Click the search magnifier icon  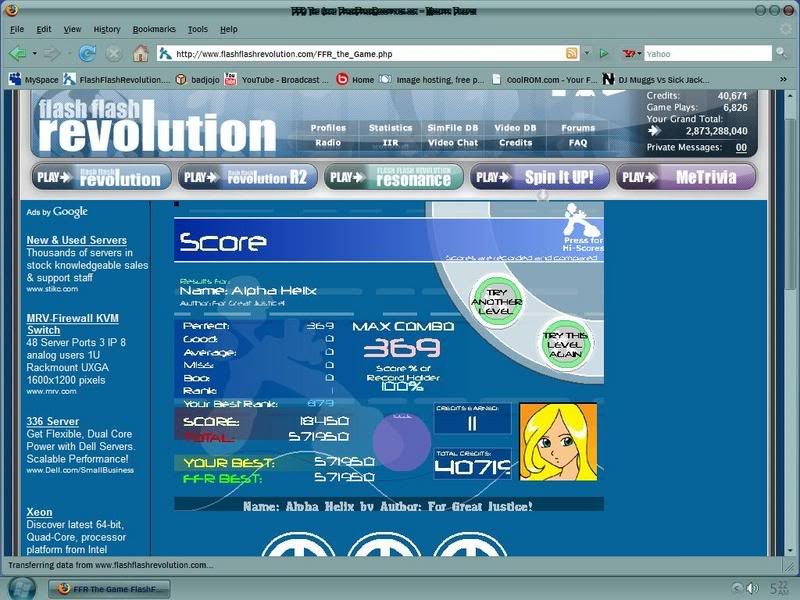781,53
